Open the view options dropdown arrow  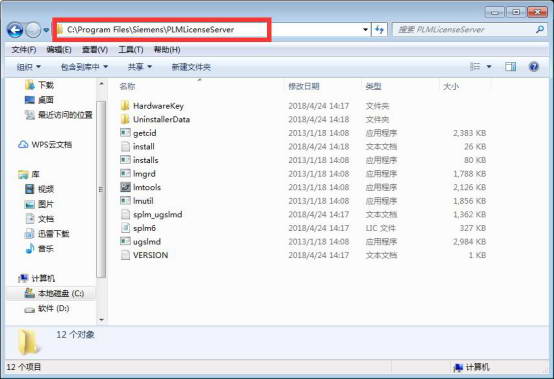[489, 66]
